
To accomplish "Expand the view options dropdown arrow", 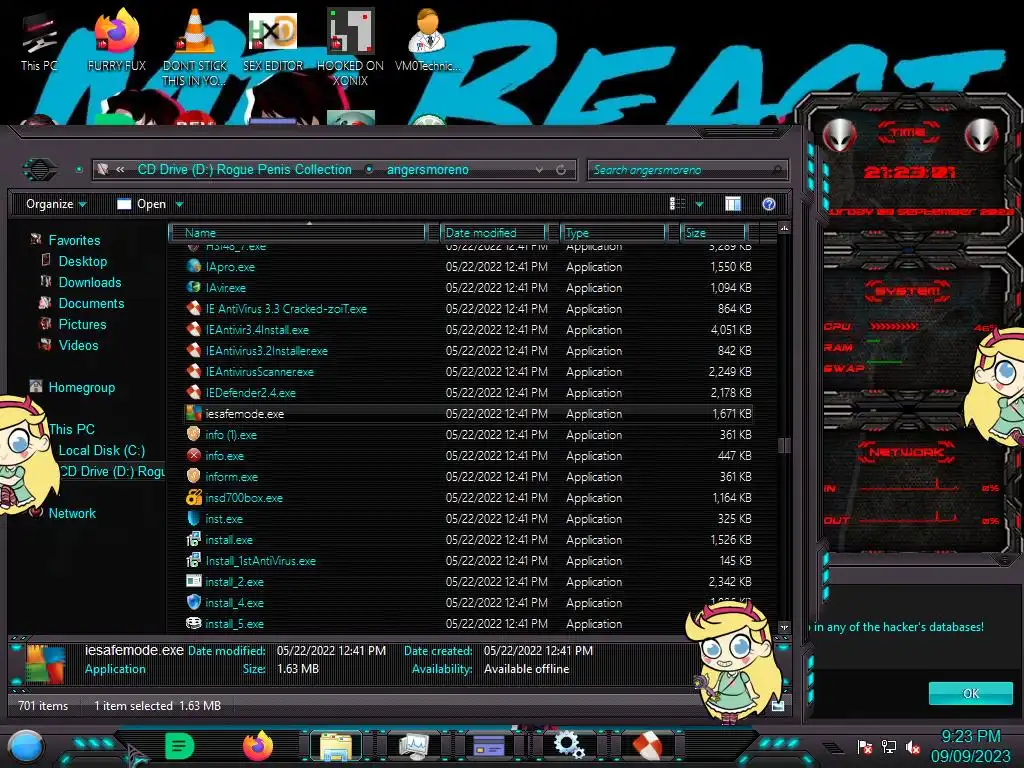I will (699, 204).
